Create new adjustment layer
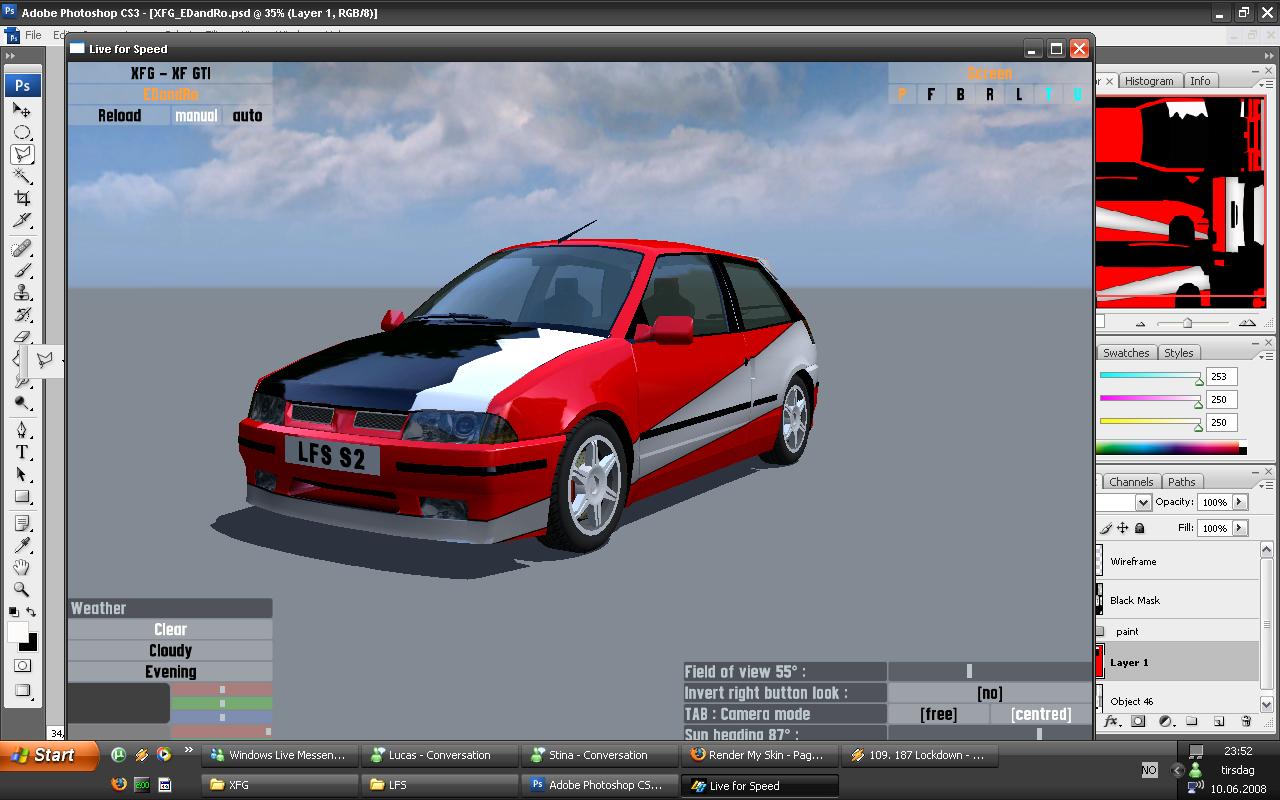Image resolution: width=1280 pixels, height=800 pixels. tap(1165, 721)
